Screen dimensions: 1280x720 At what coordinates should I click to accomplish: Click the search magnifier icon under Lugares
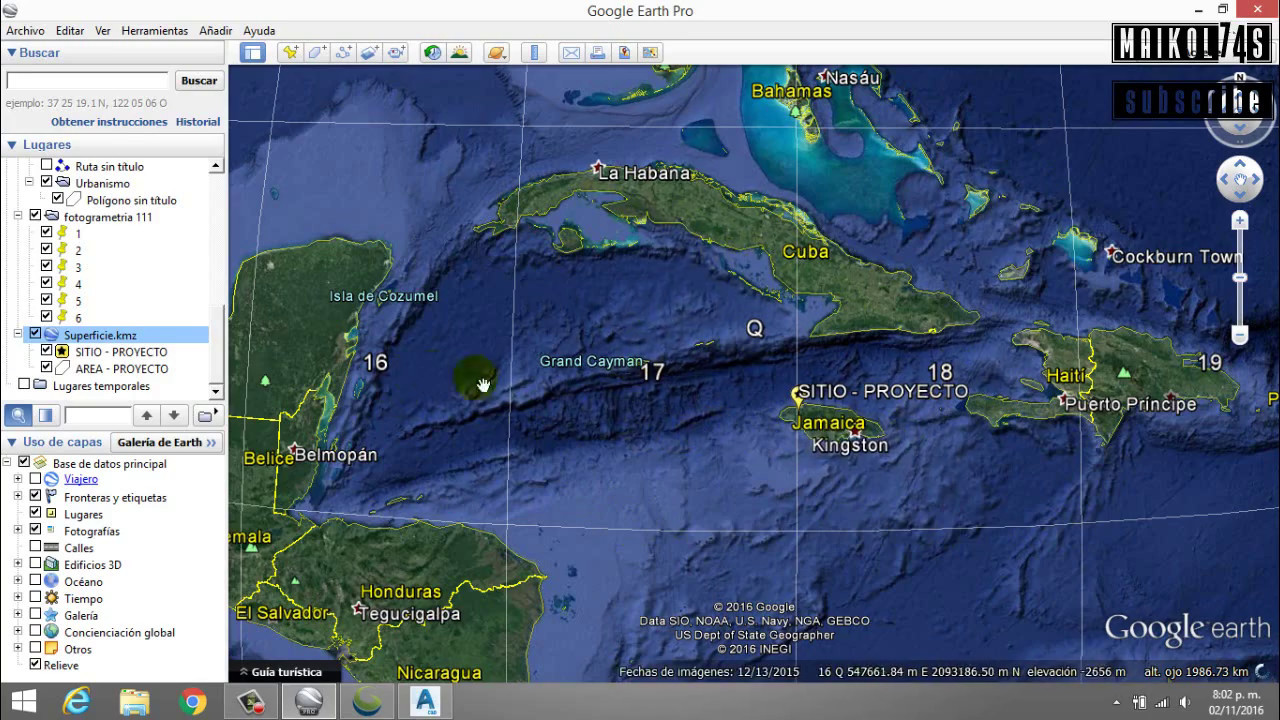pos(18,415)
